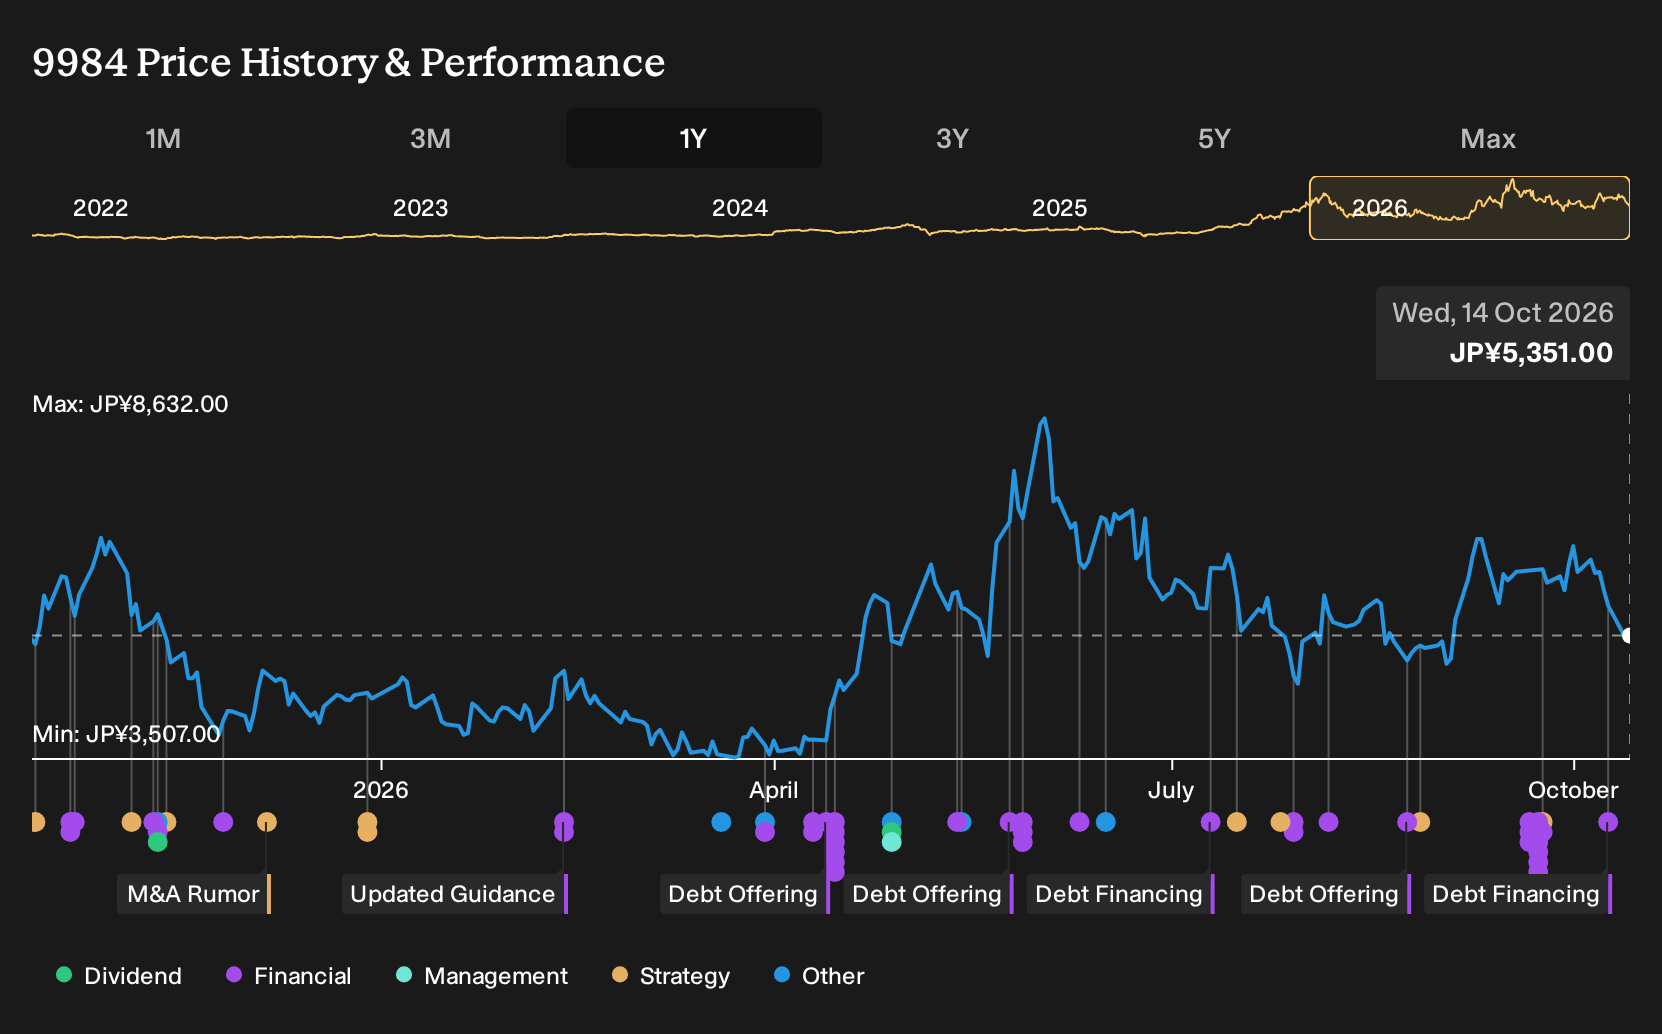This screenshot has height=1034, width=1662.
Task: Select the purple marker right of the October label
Action: [1607, 822]
